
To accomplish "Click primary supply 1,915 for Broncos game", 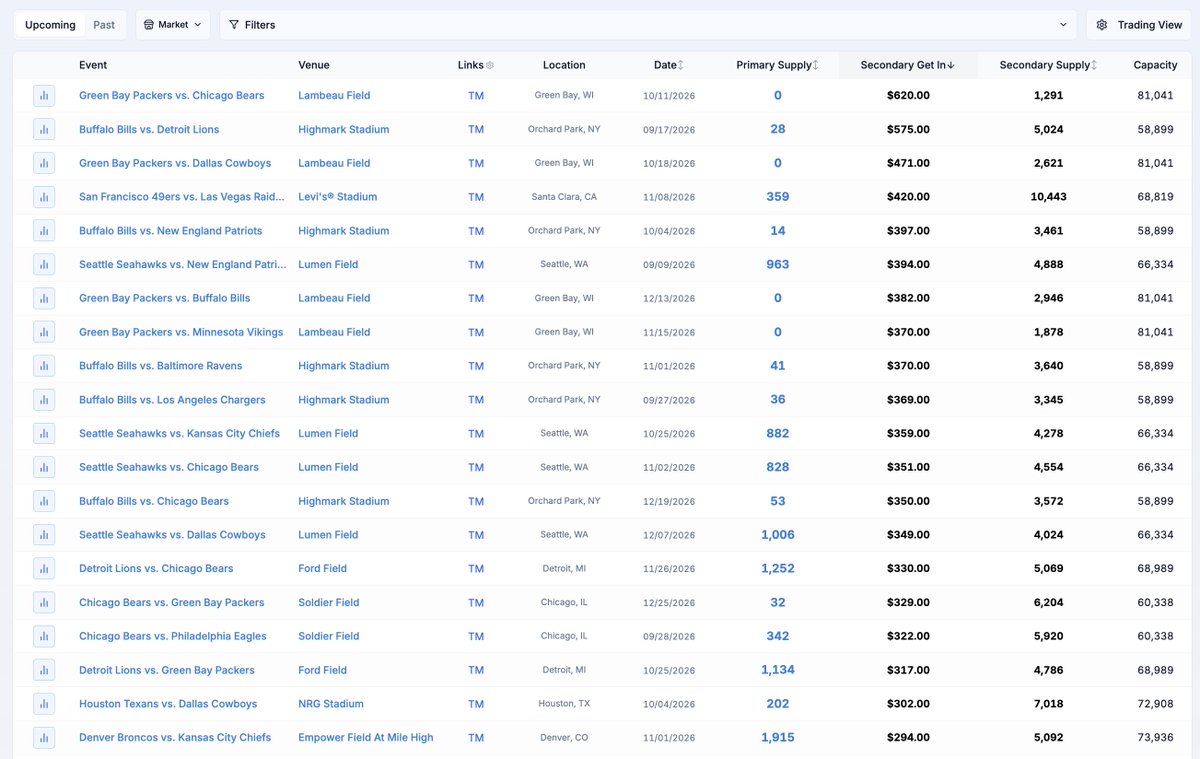I will pyautogui.click(x=778, y=738).
